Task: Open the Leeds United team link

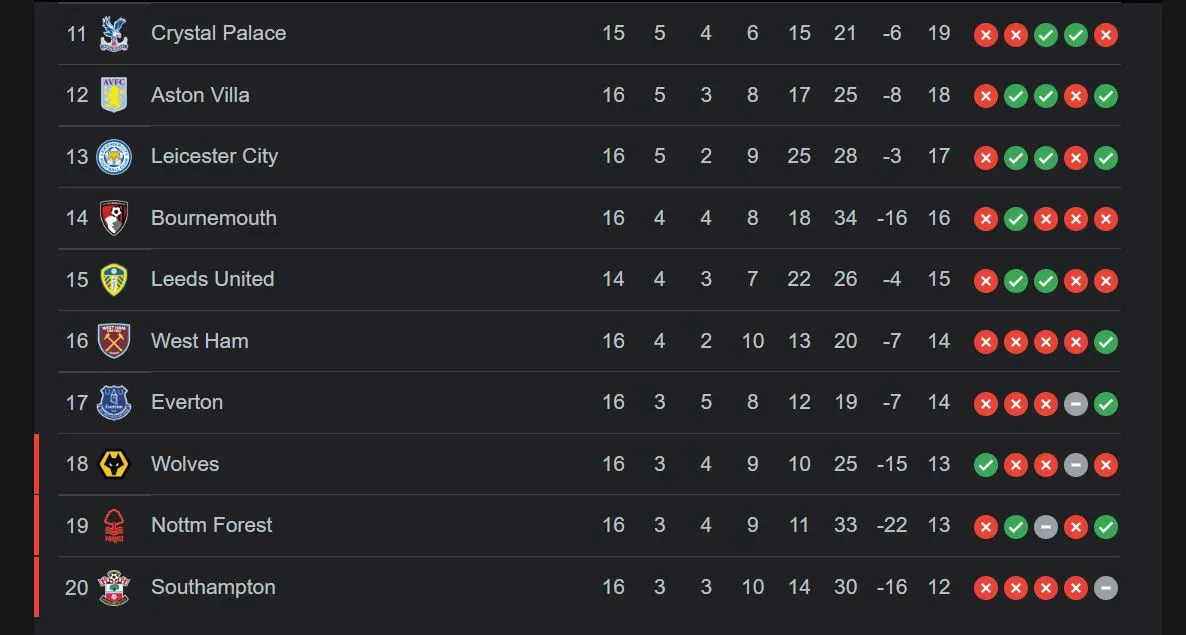Action: coord(212,279)
